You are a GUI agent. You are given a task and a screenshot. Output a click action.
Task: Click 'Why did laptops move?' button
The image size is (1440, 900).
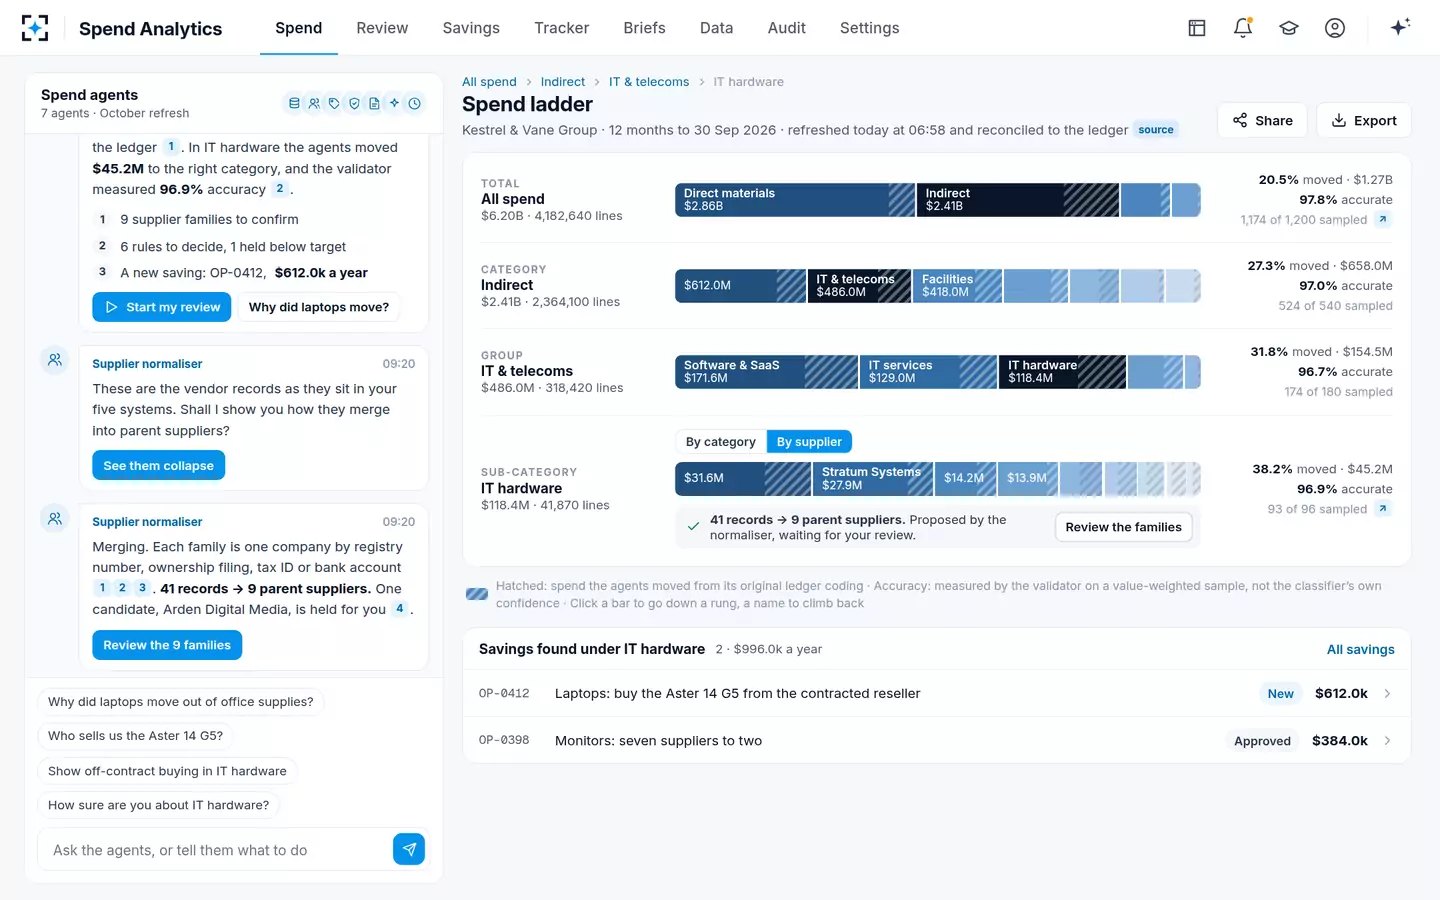[x=319, y=307]
